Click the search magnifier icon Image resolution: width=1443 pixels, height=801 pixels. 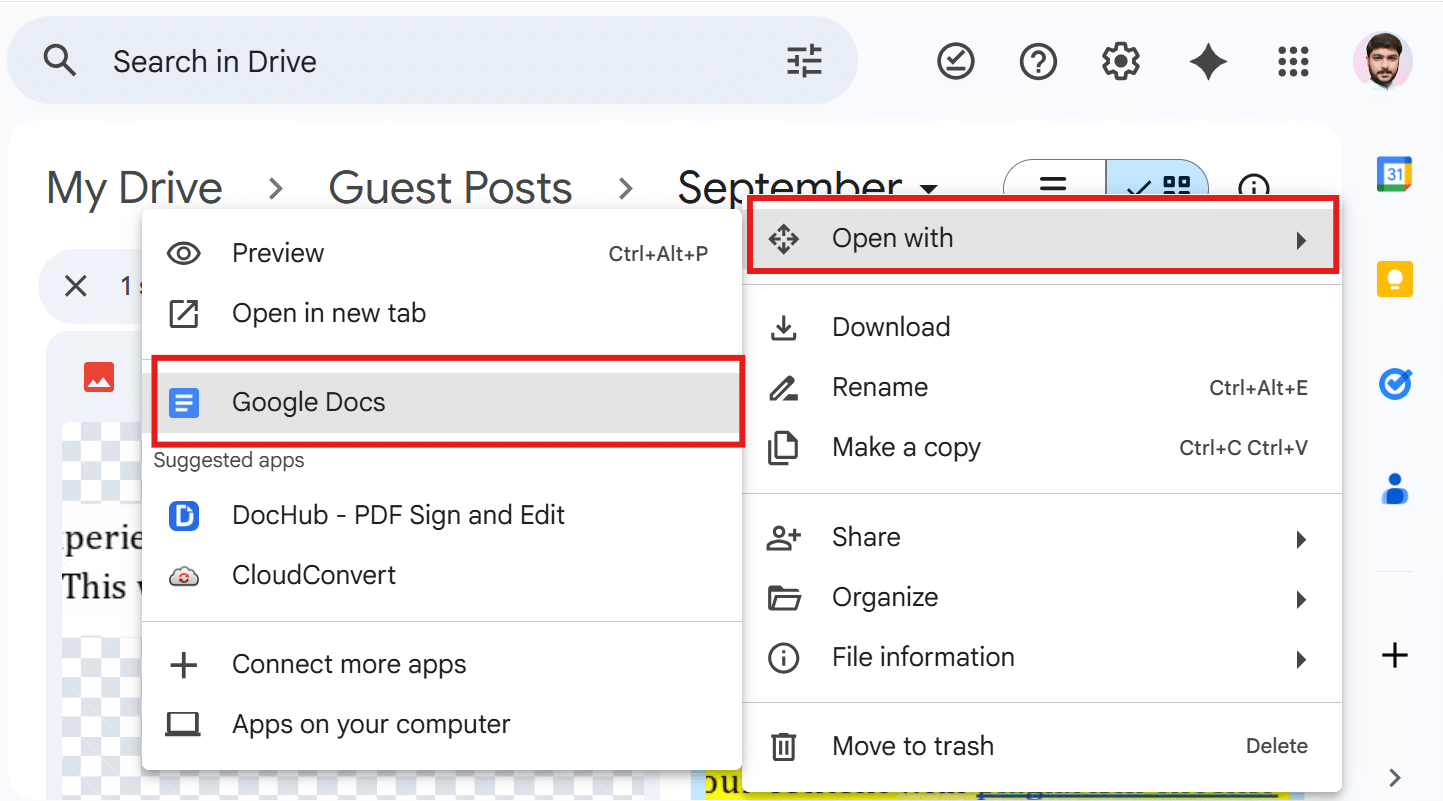point(60,62)
